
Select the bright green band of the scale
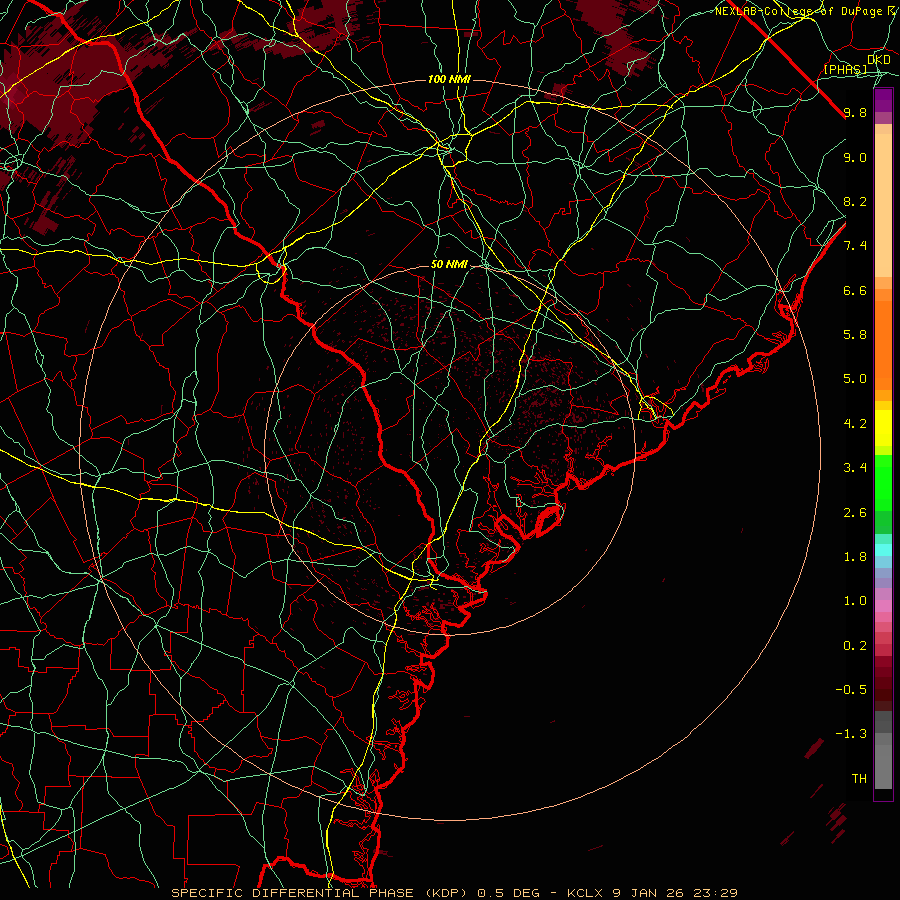click(883, 483)
